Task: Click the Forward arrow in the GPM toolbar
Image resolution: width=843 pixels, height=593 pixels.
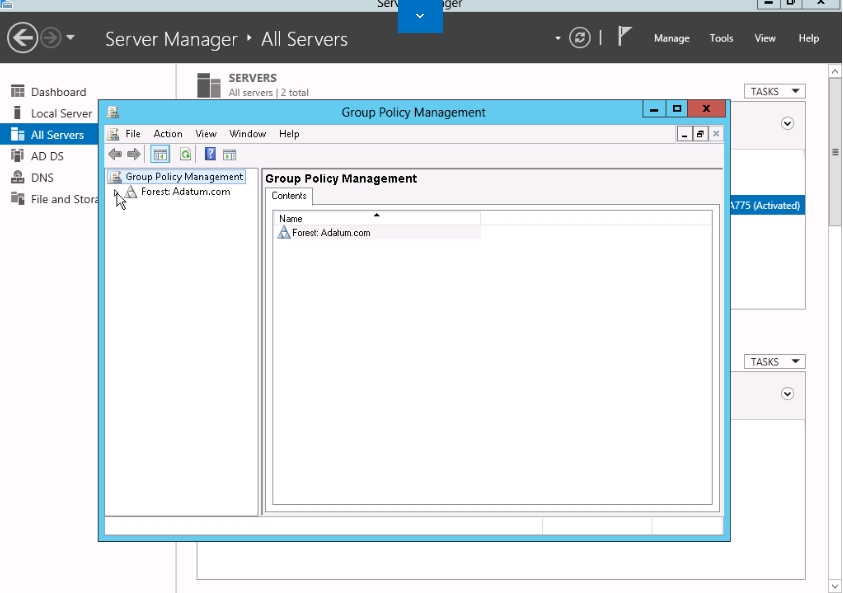Action: pos(134,155)
